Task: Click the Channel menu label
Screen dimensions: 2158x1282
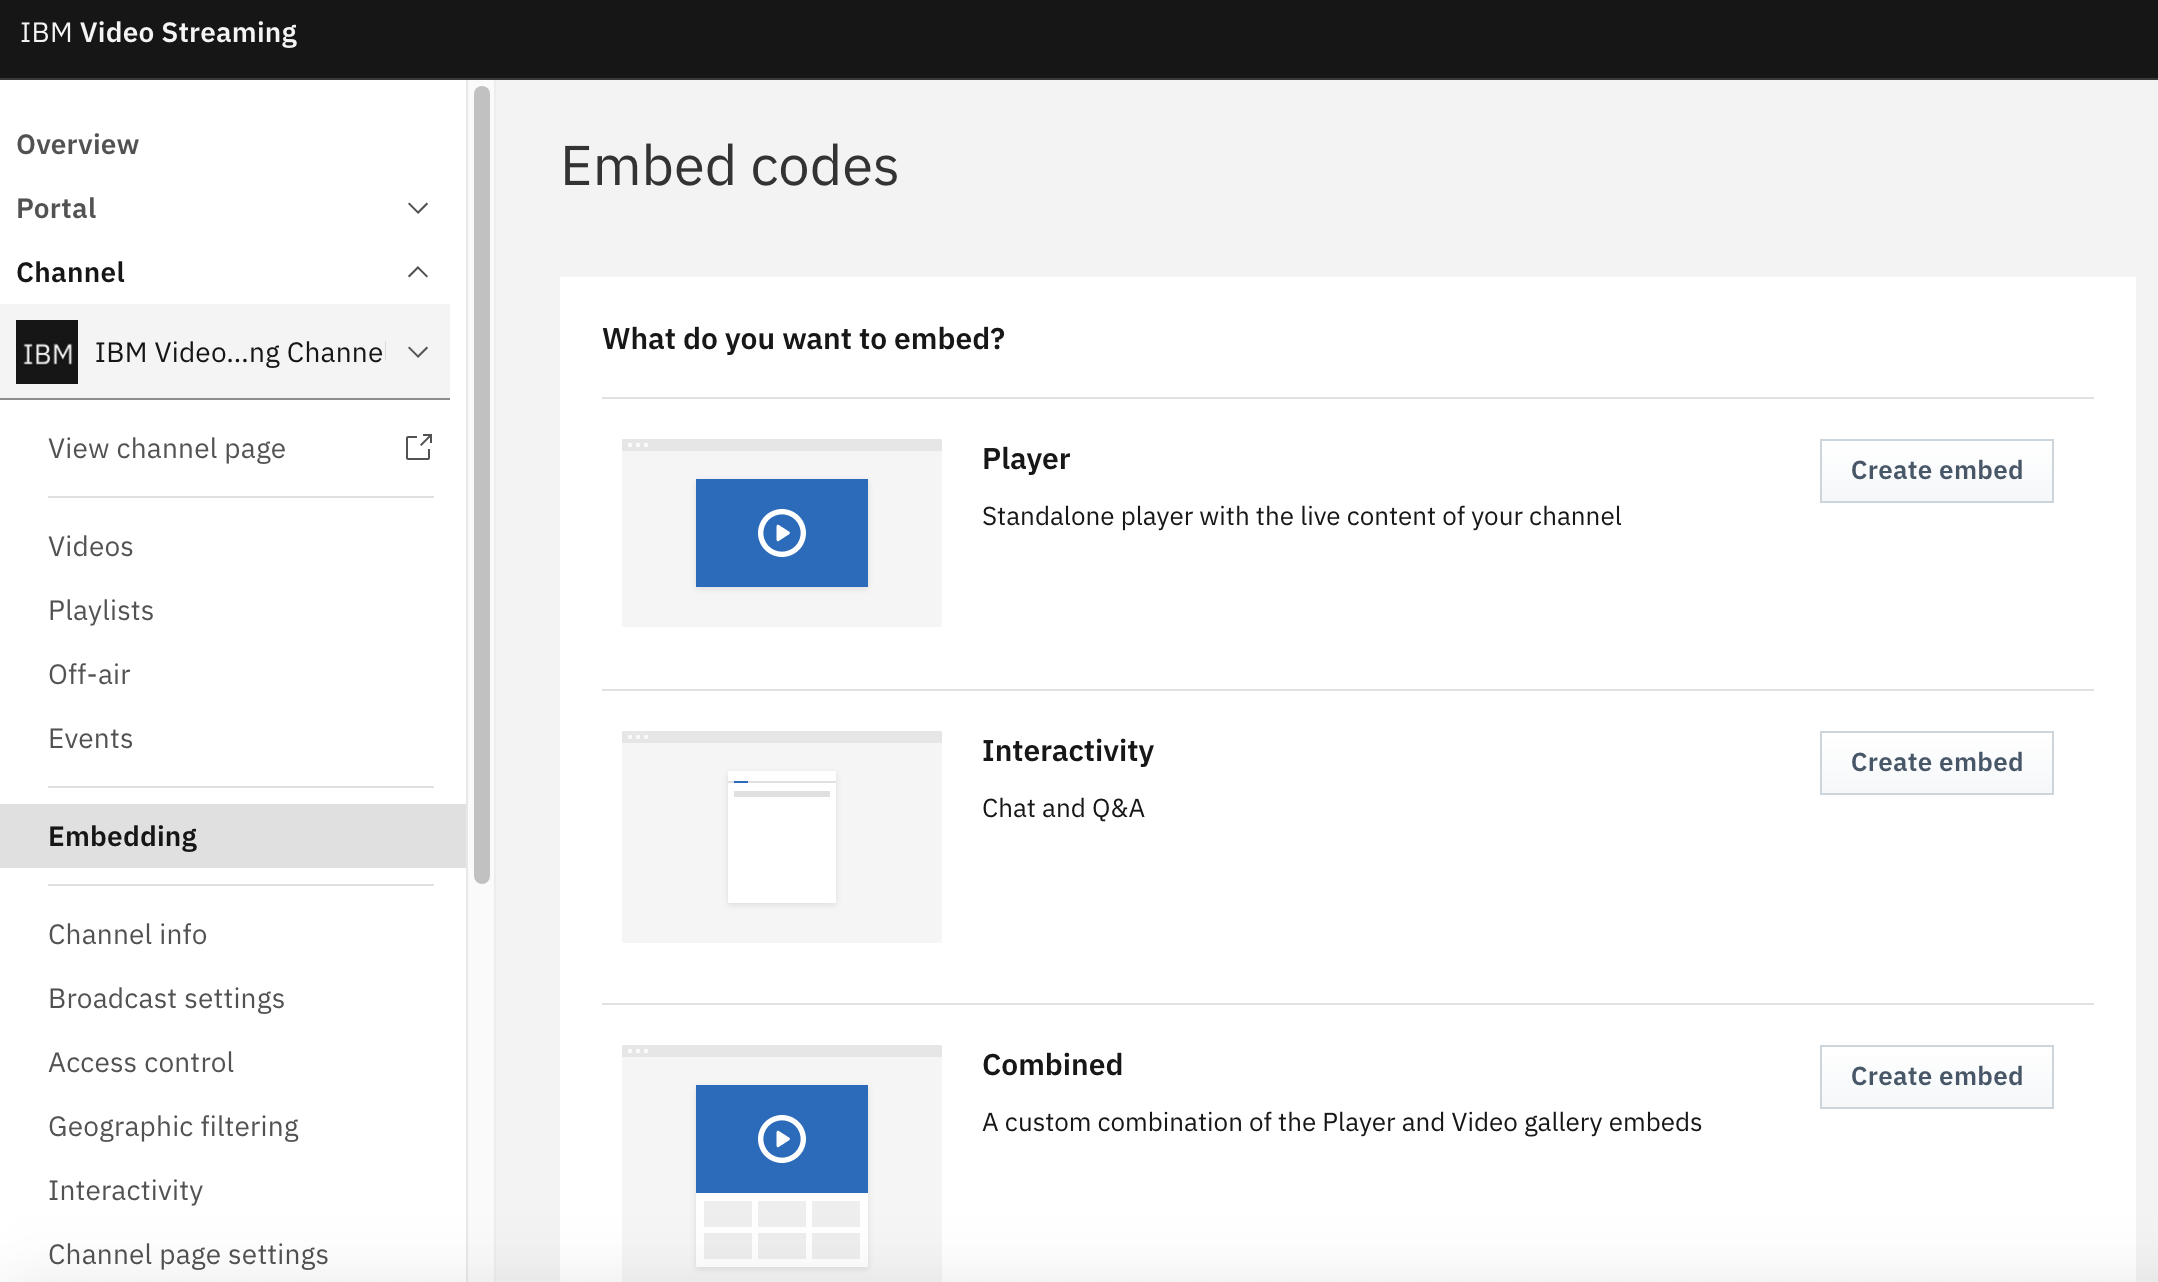Action: tap(70, 272)
